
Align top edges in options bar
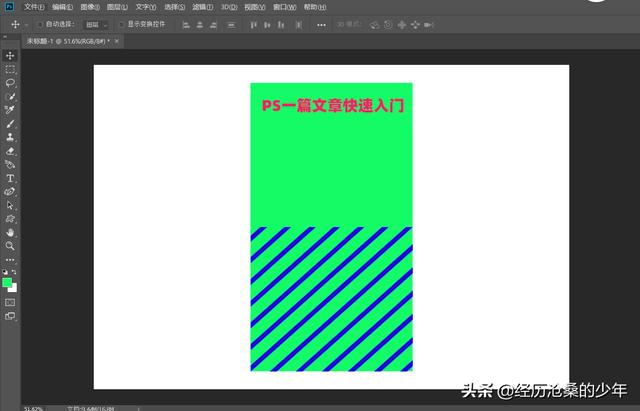tap(253, 25)
